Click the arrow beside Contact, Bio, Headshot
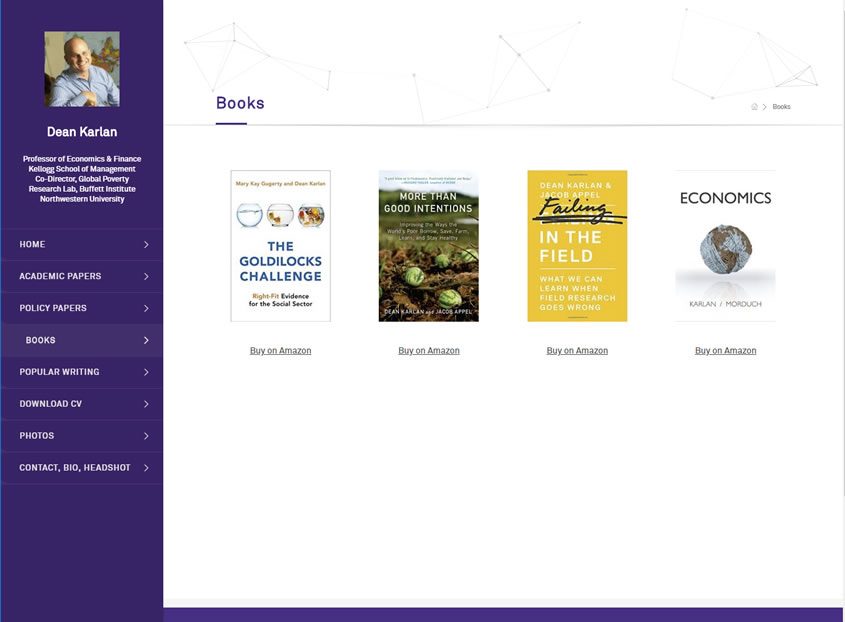Image resolution: width=845 pixels, height=622 pixels. point(146,468)
